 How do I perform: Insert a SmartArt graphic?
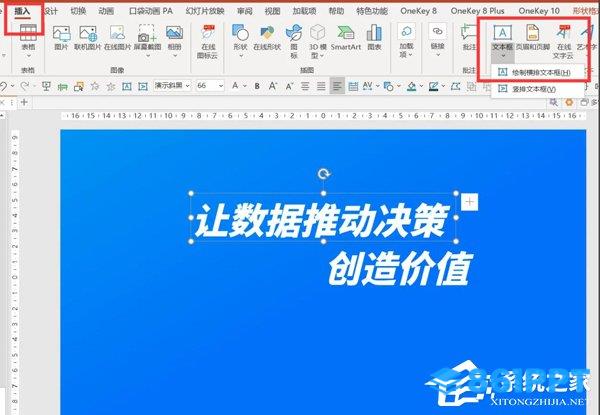click(346, 37)
